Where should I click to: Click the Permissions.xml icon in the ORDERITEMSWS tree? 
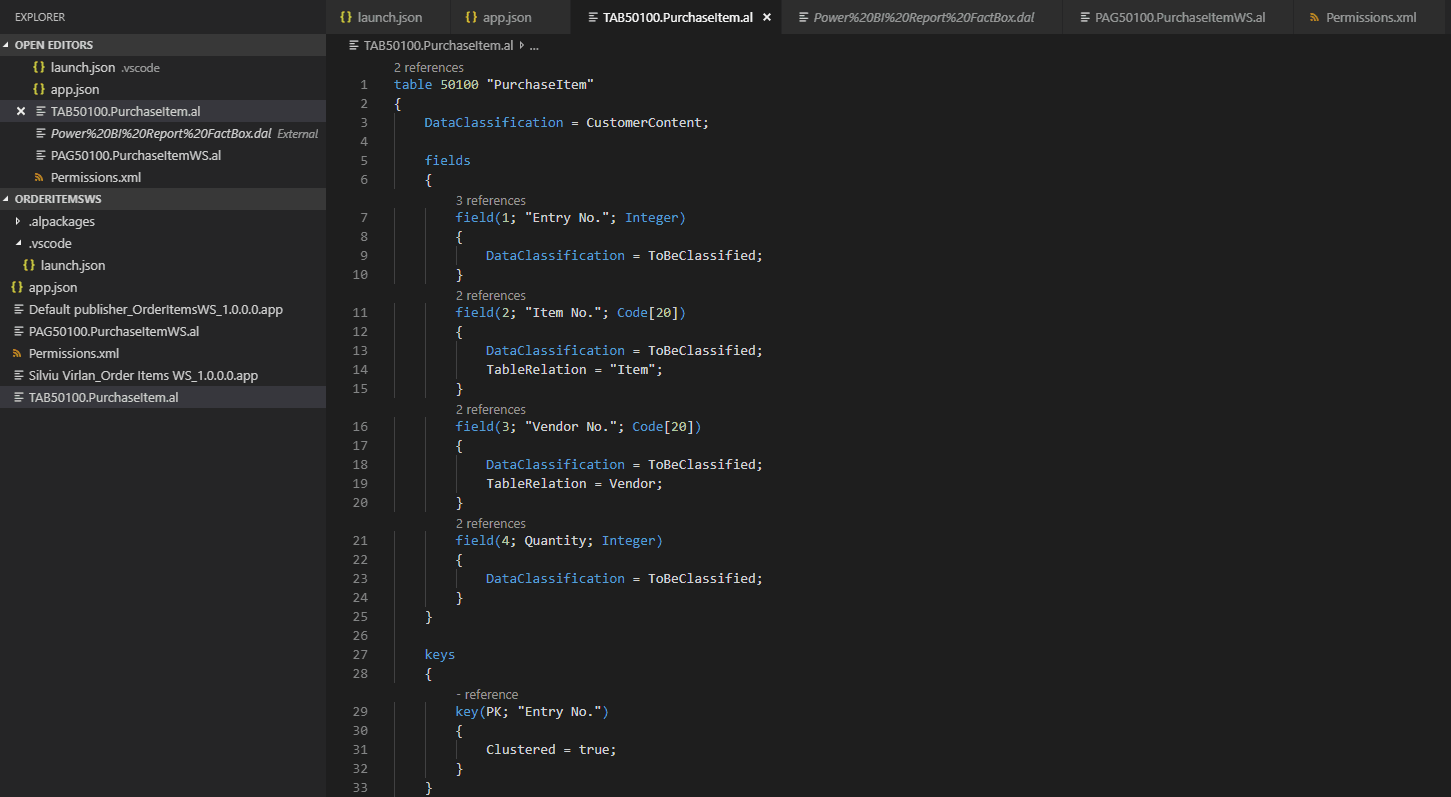click(17, 354)
